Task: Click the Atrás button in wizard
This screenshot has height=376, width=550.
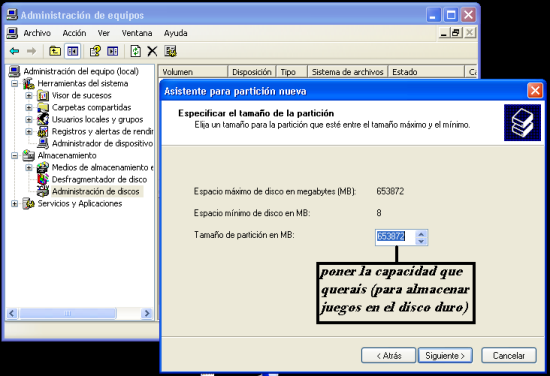Action: 388,355
